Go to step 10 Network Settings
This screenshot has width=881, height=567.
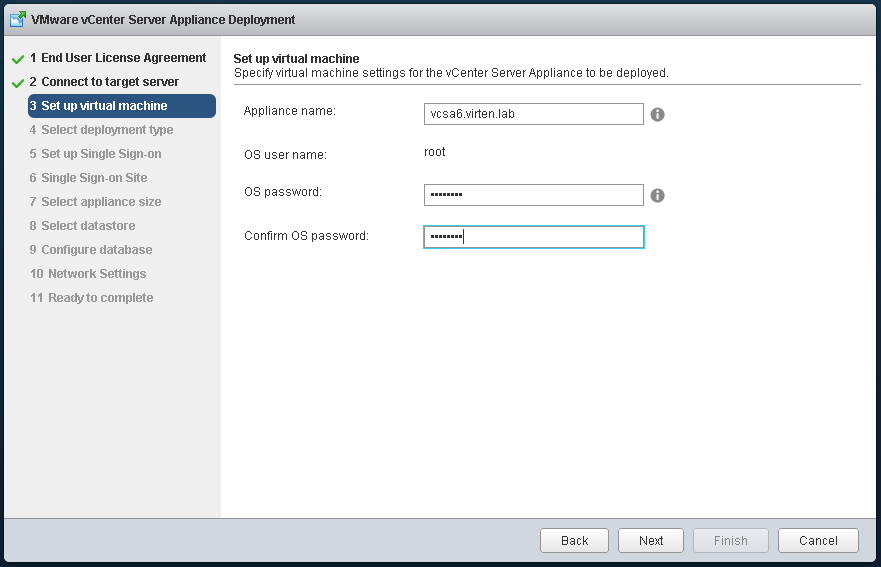(x=88, y=274)
